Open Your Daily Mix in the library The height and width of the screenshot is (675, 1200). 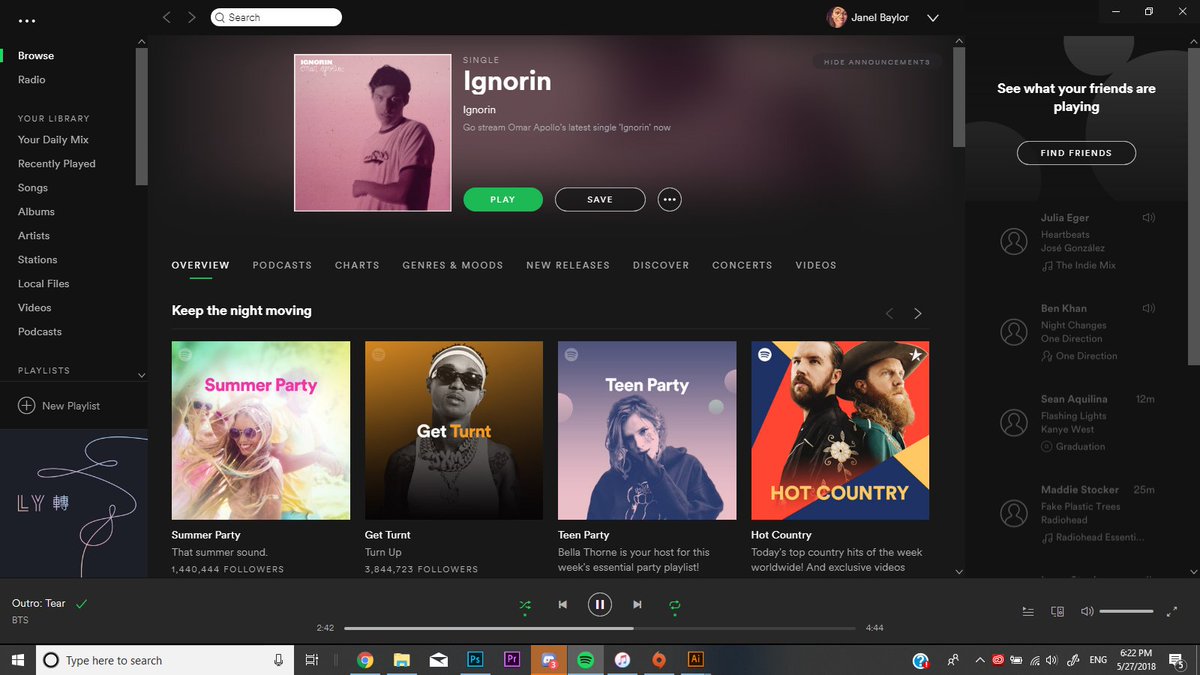(53, 140)
